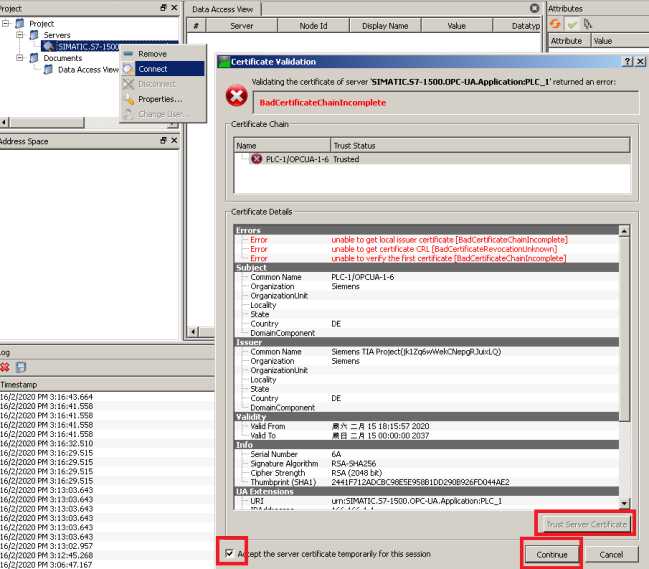Close the Address Space panel
Viewport: 649px width, 569px height.
click(x=174, y=141)
